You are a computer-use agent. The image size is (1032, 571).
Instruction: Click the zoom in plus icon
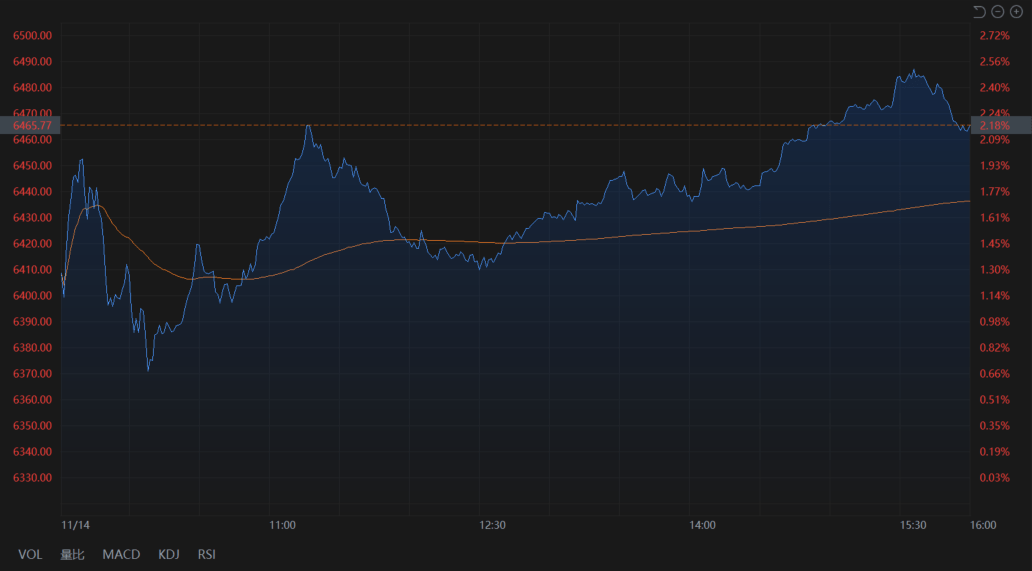[1016, 12]
